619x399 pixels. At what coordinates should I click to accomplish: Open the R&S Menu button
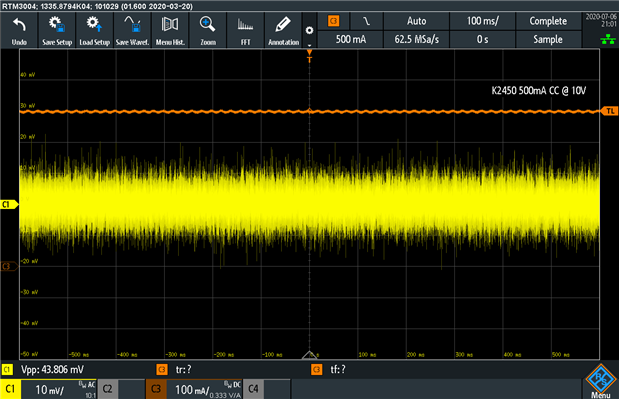pos(601,382)
